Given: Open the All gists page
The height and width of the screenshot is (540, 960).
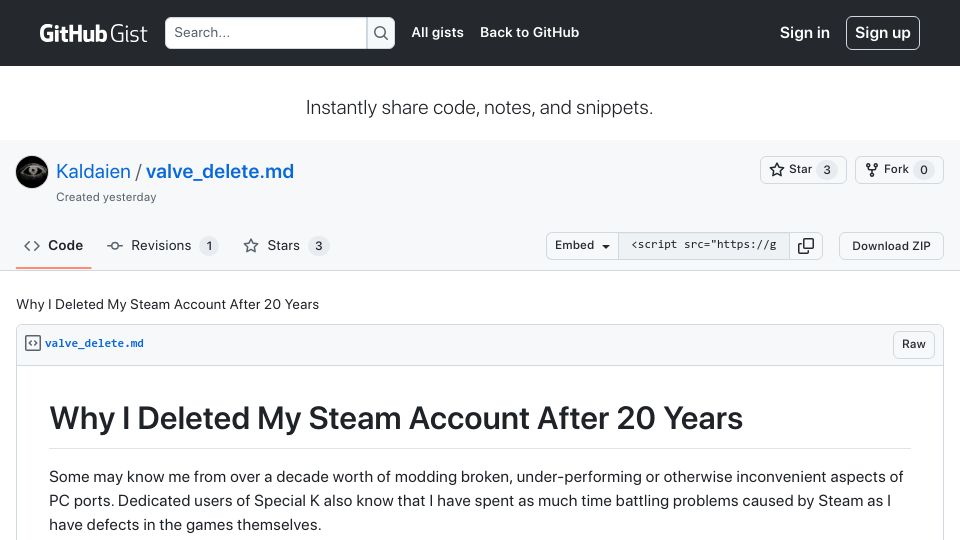Looking at the screenshot, I should pyautogui.click(x=437, y=32).
